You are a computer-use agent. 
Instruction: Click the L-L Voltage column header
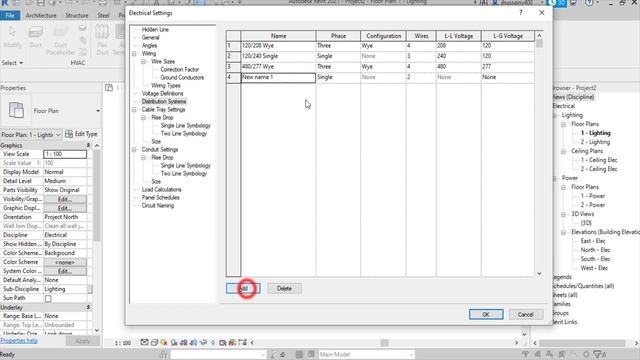tap(459, 36)
